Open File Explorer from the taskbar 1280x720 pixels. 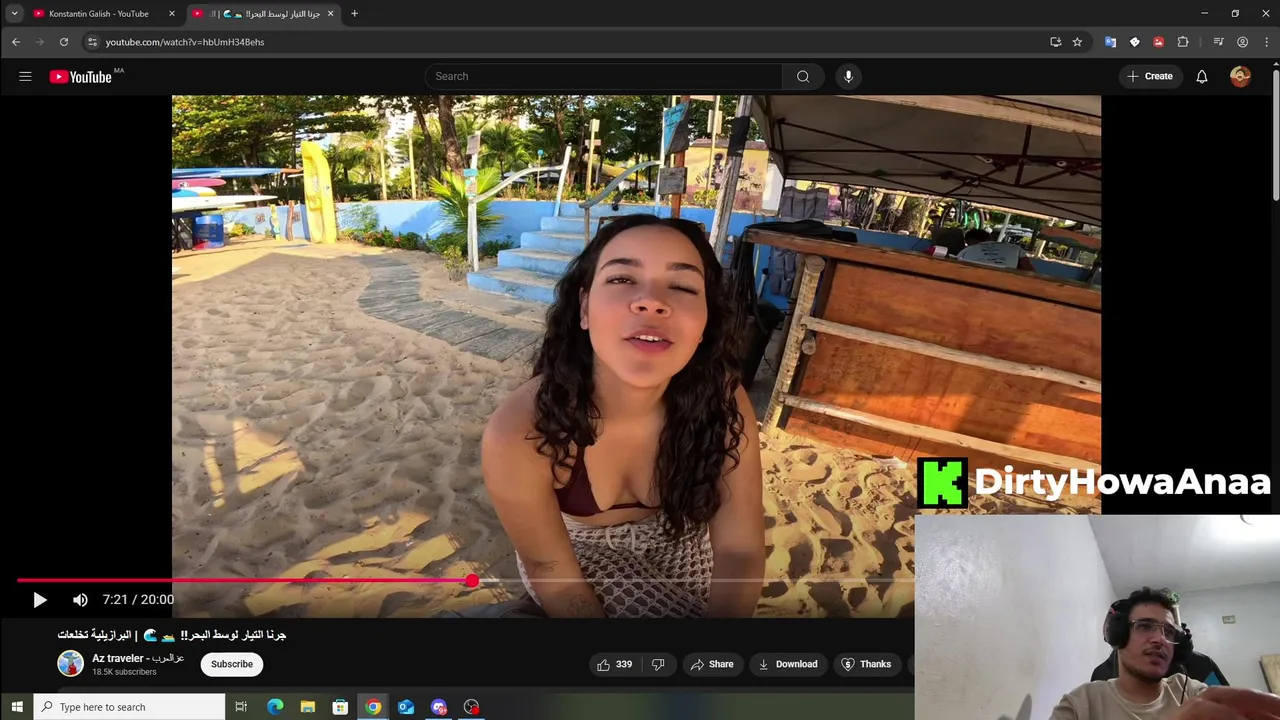[308, 707]
